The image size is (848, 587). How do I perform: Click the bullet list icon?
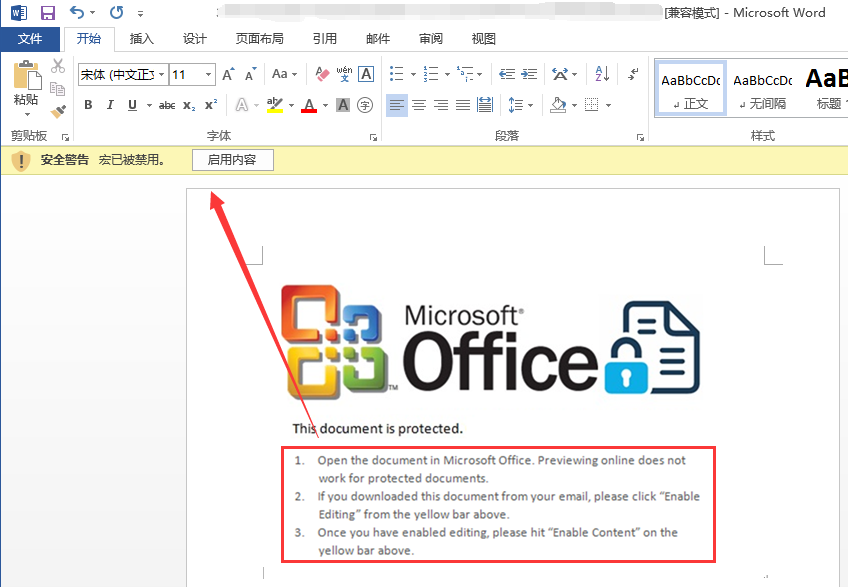[397, 74]
